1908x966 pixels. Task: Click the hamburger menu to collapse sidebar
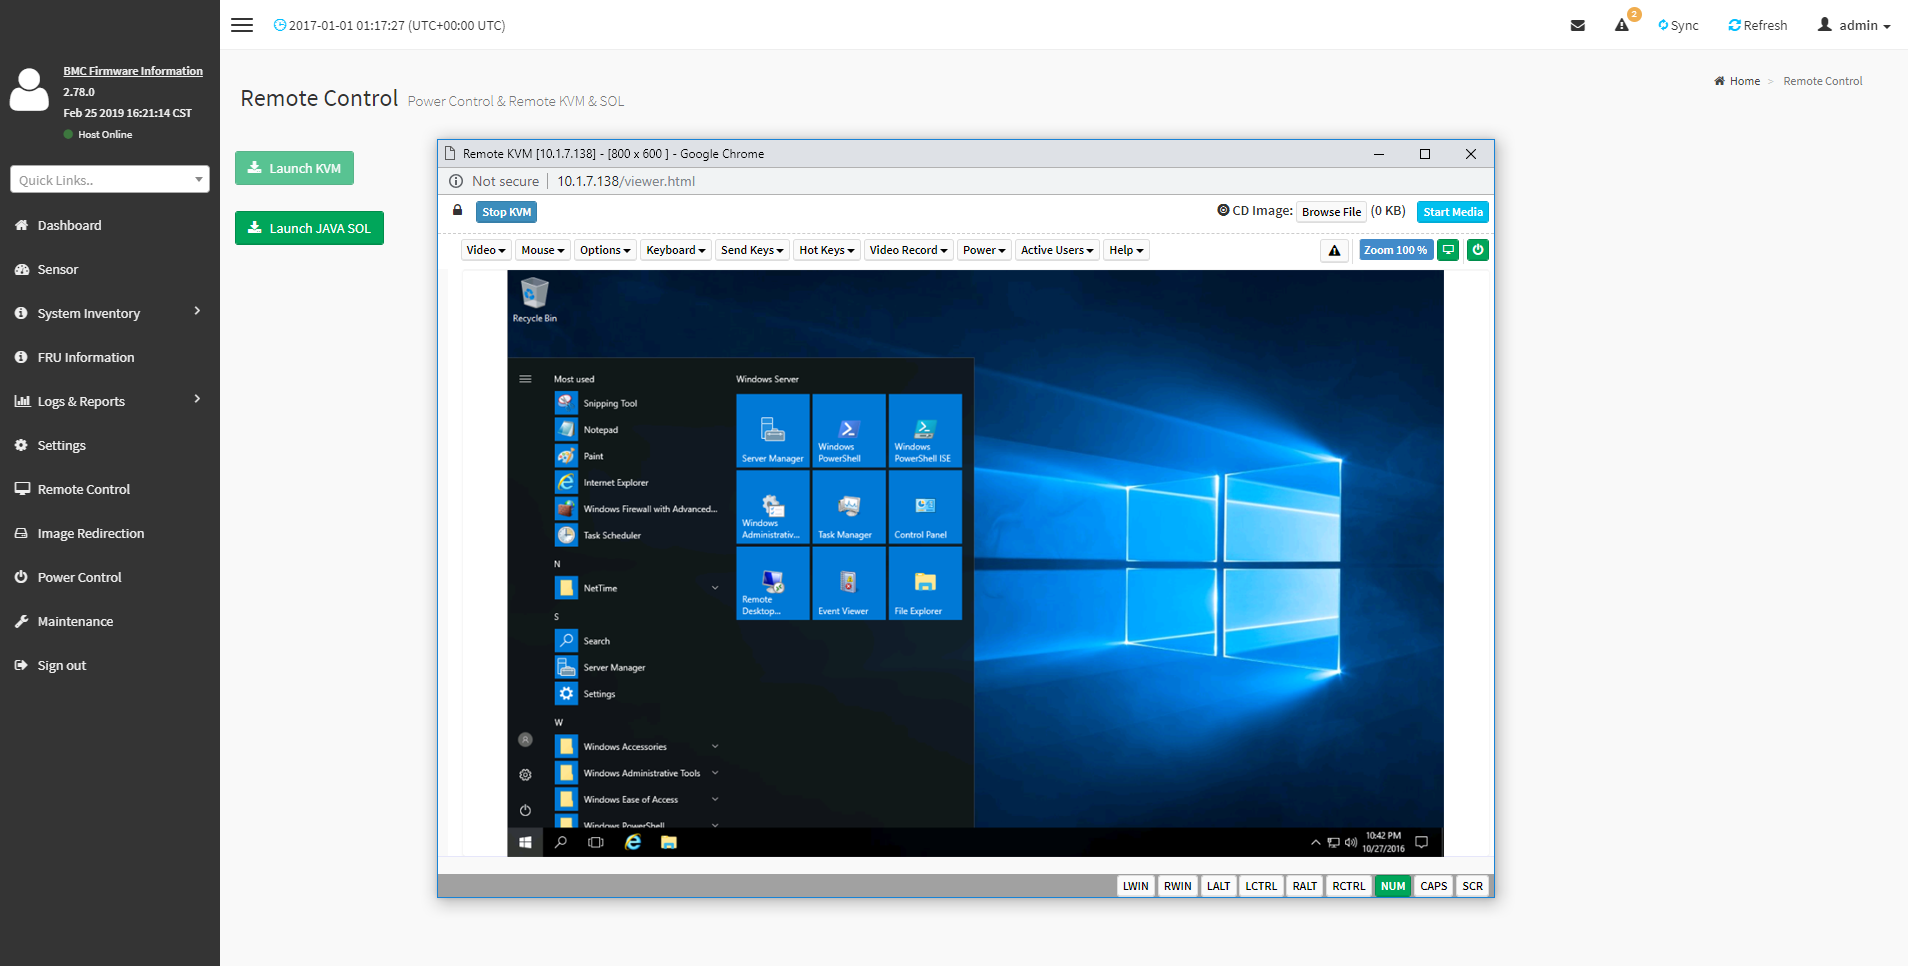(242, 25)
